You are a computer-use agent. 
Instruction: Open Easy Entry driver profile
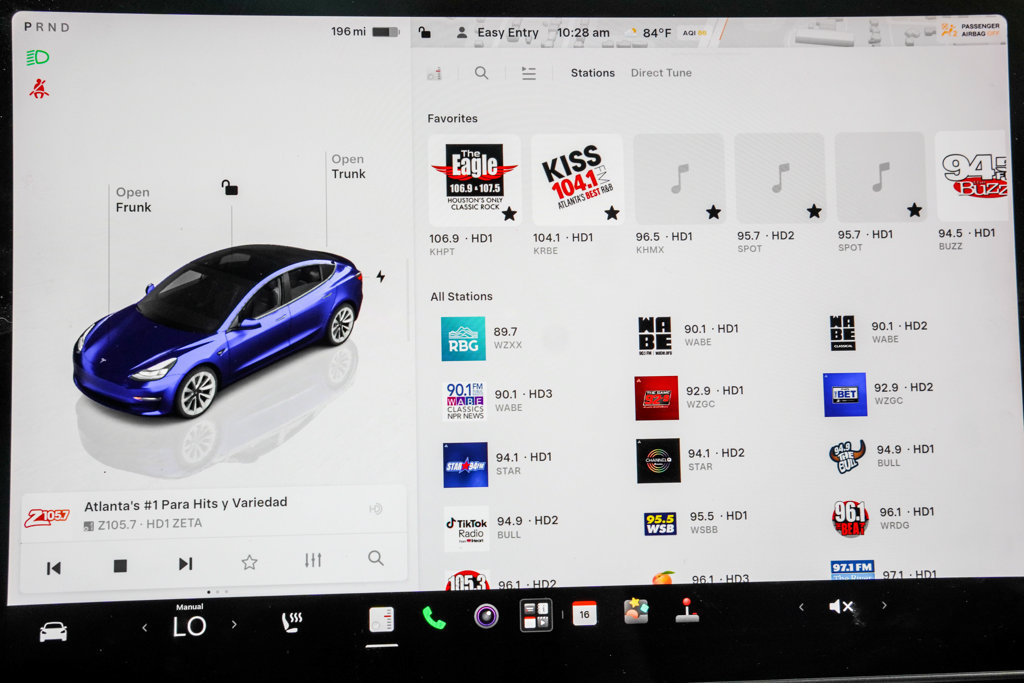click(498, 33)
